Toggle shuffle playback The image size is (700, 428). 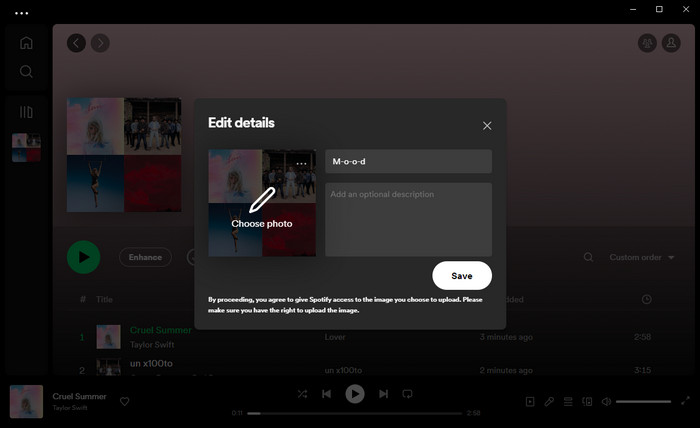click(302, 394)
